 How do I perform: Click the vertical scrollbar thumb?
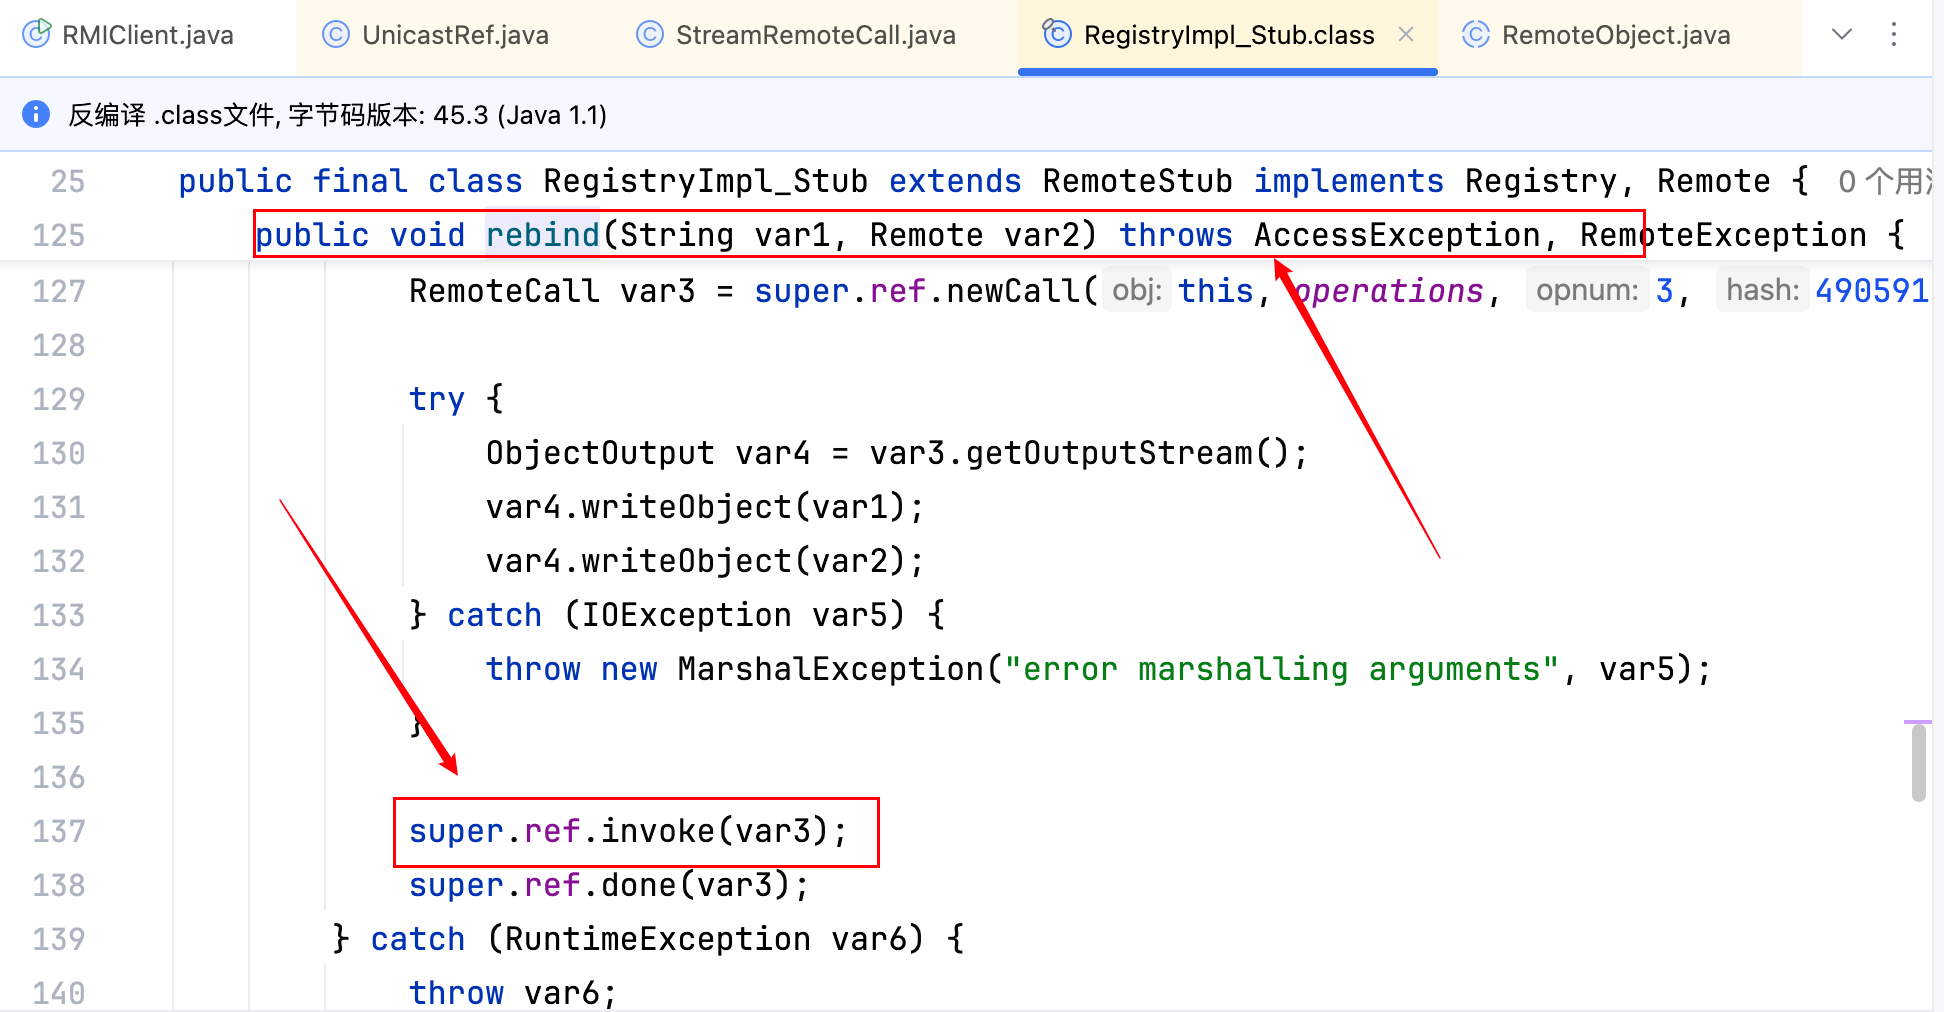point(1918,762)
